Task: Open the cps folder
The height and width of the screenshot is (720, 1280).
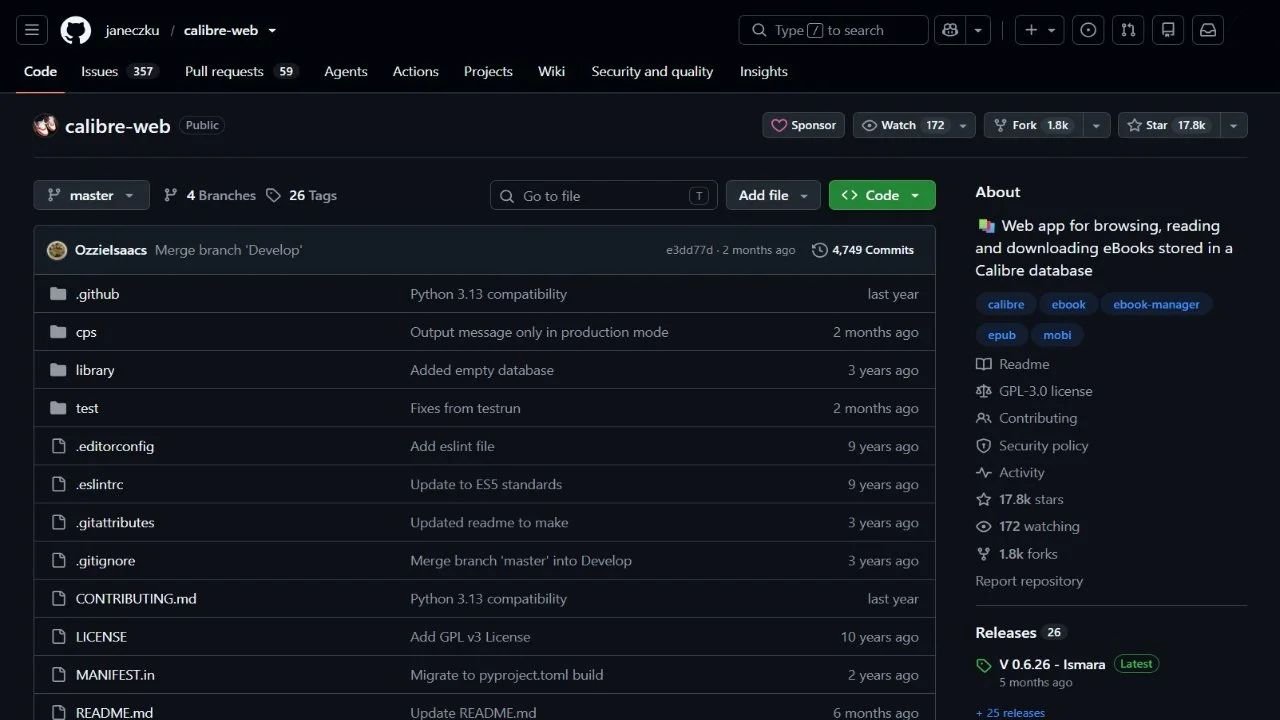Action: (86, 332)
